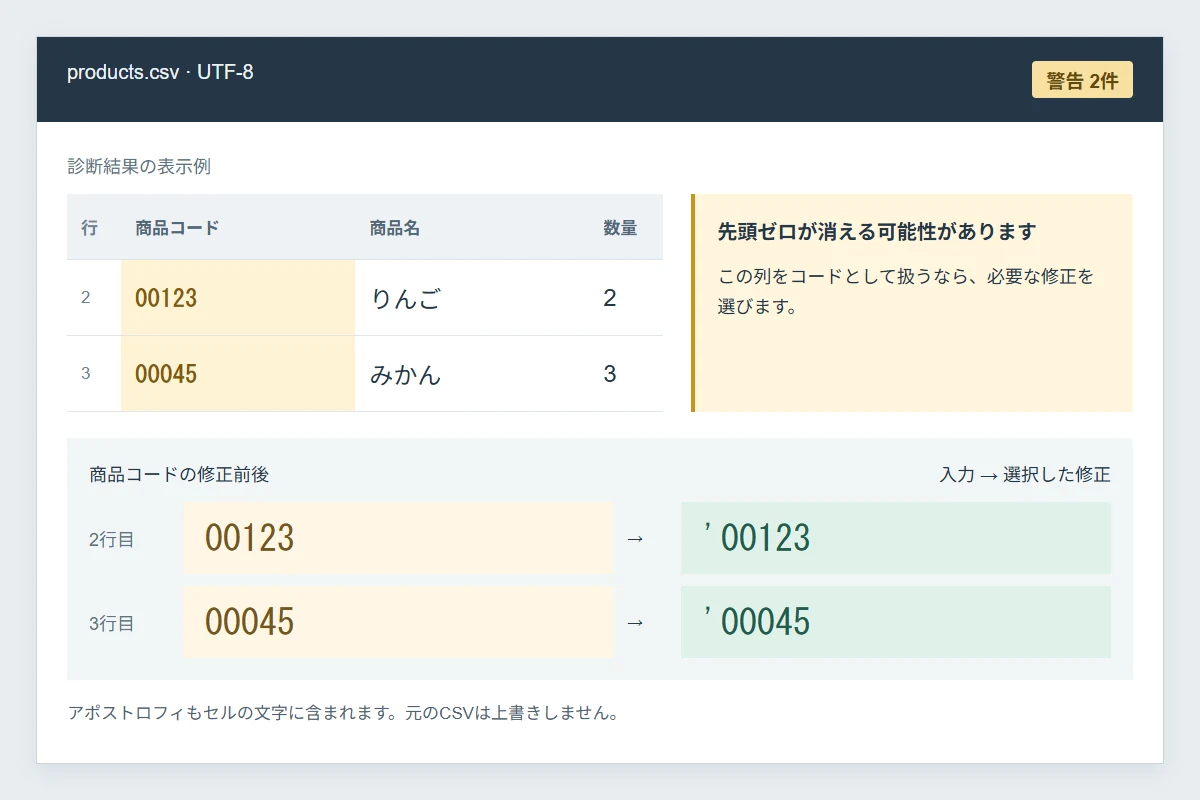Click the 先頭ゼロが消える可能性があります warning title
Viewport: 1200px width, 800px height.
(877, 231)
